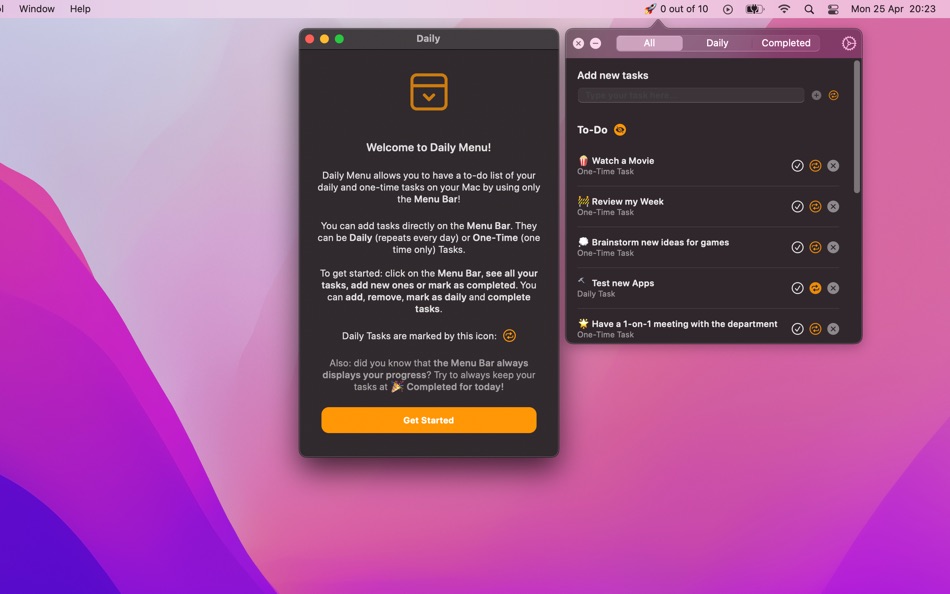Select the Review my Week task title
The width and height of the screenshot is (950, 594).
tap(628, 201)
